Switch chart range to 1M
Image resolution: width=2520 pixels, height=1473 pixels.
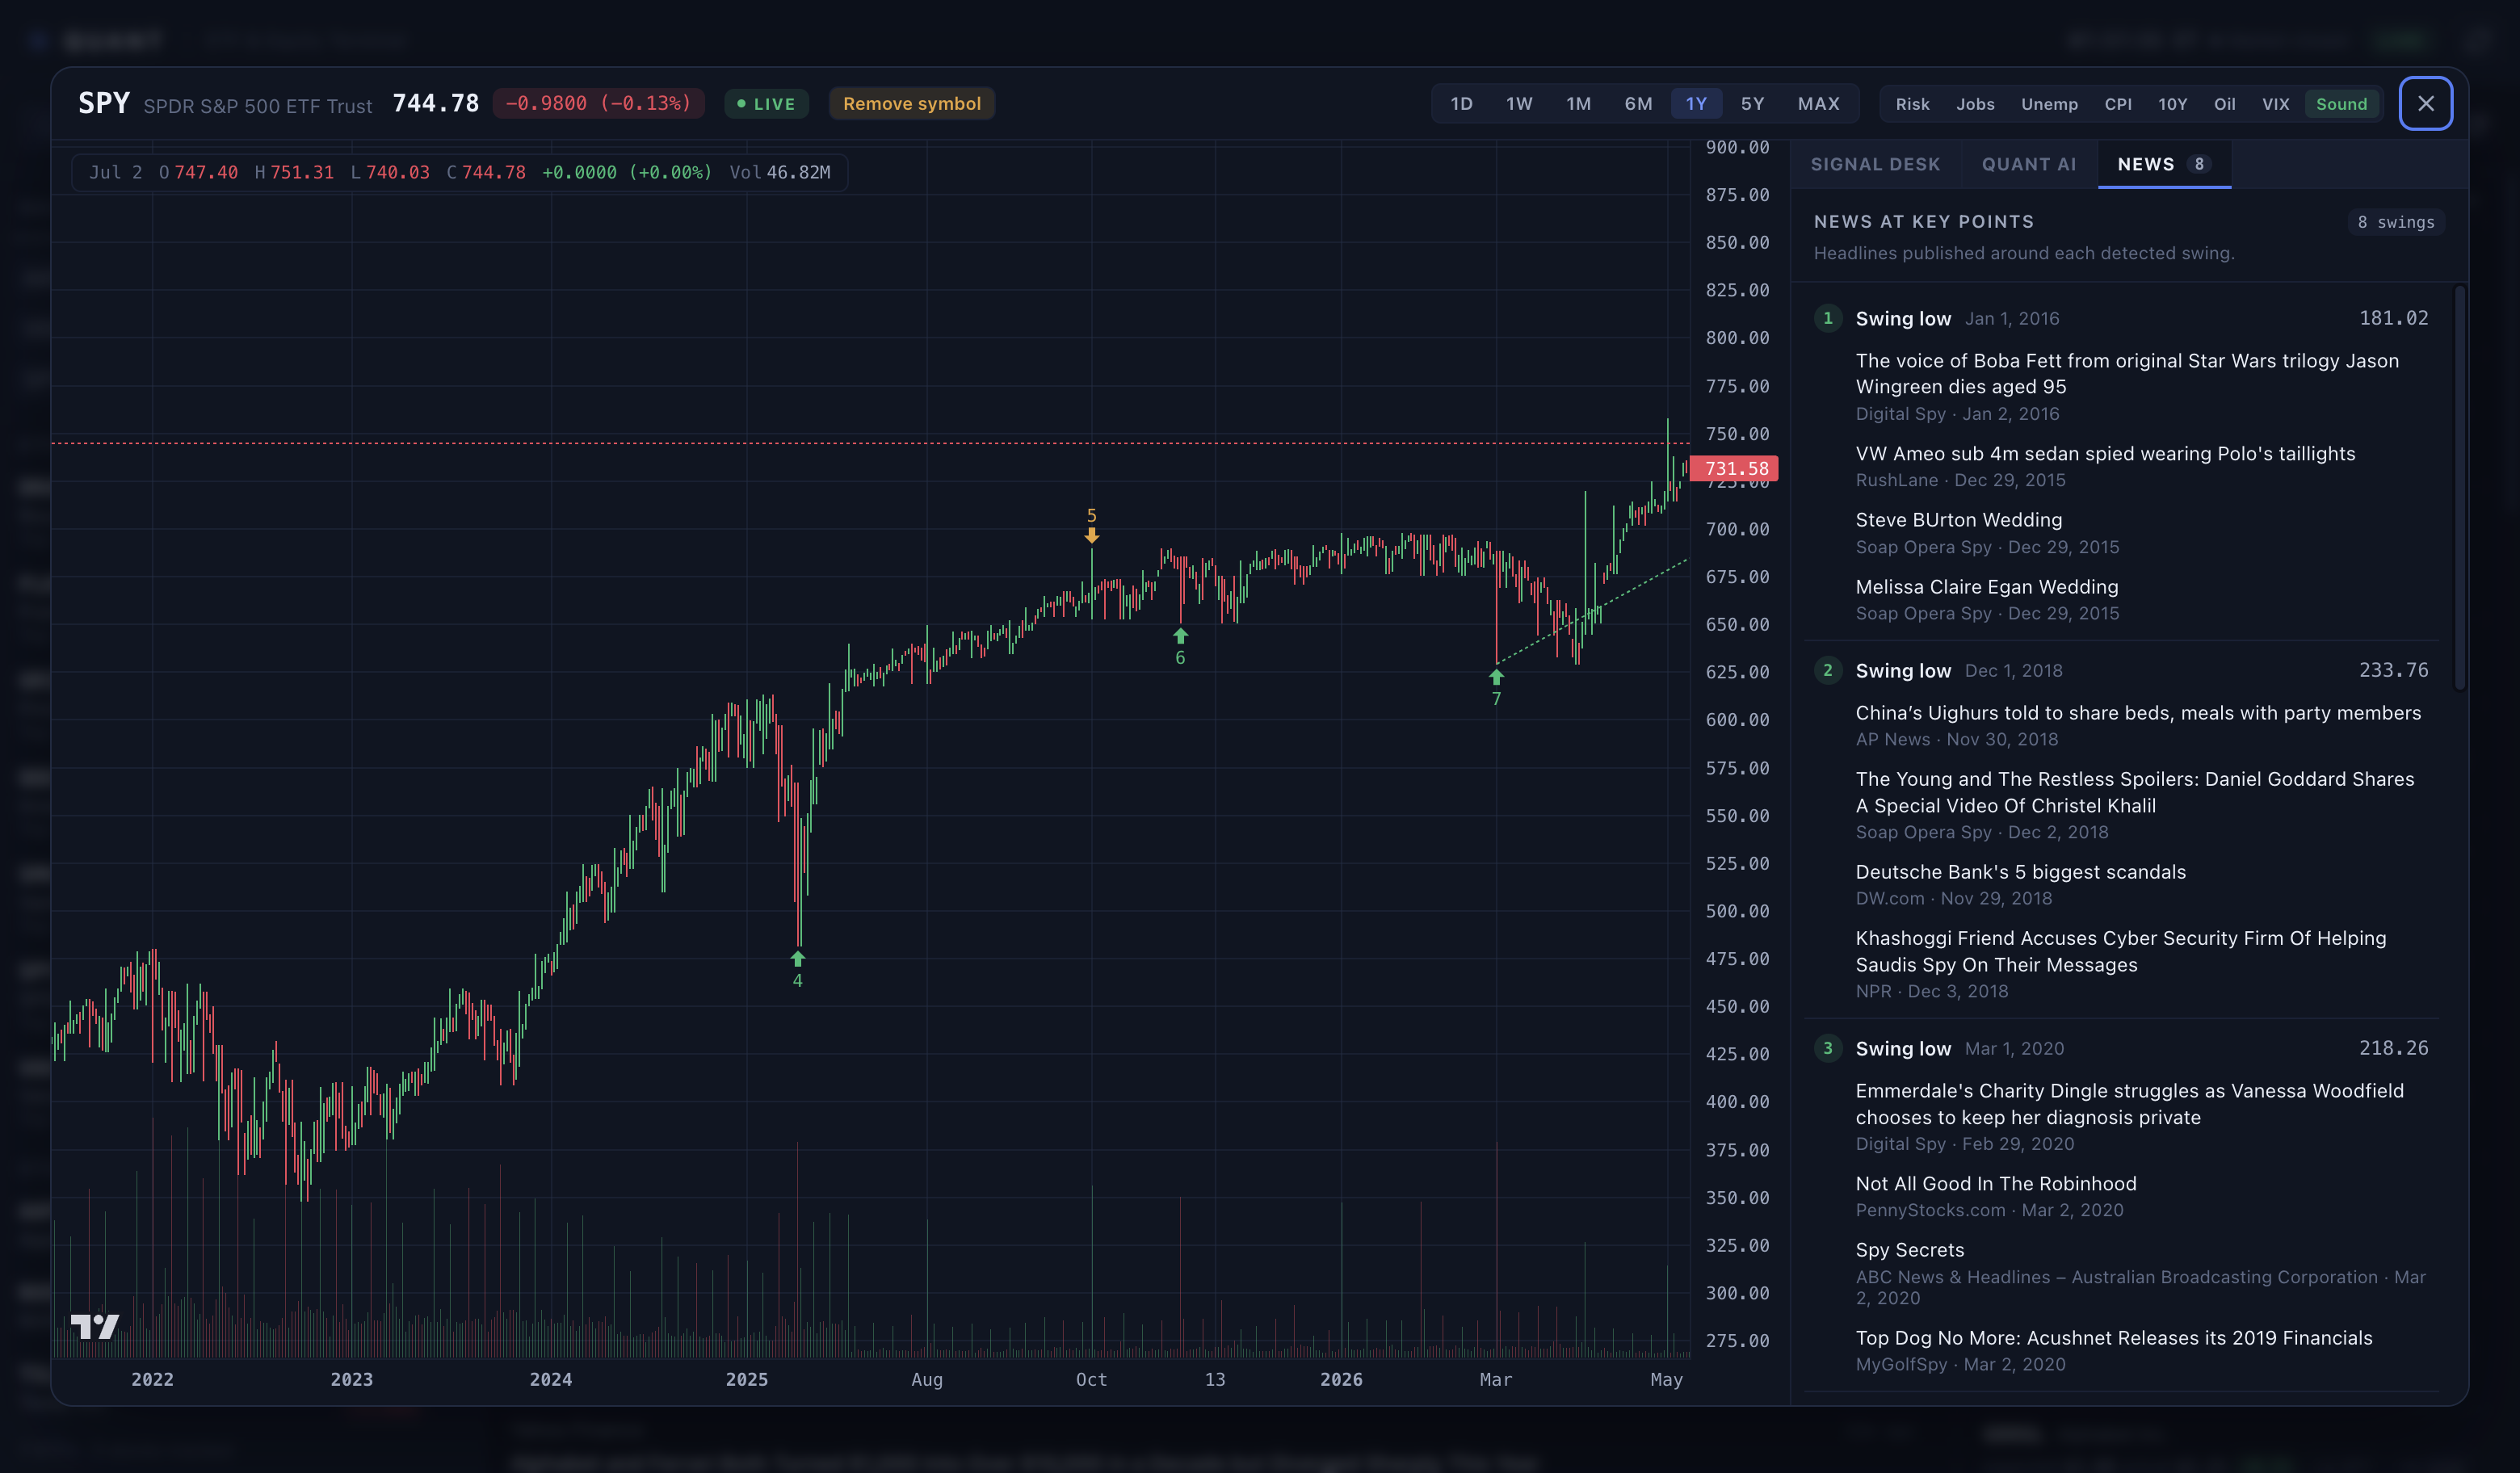pos(1578,104)
